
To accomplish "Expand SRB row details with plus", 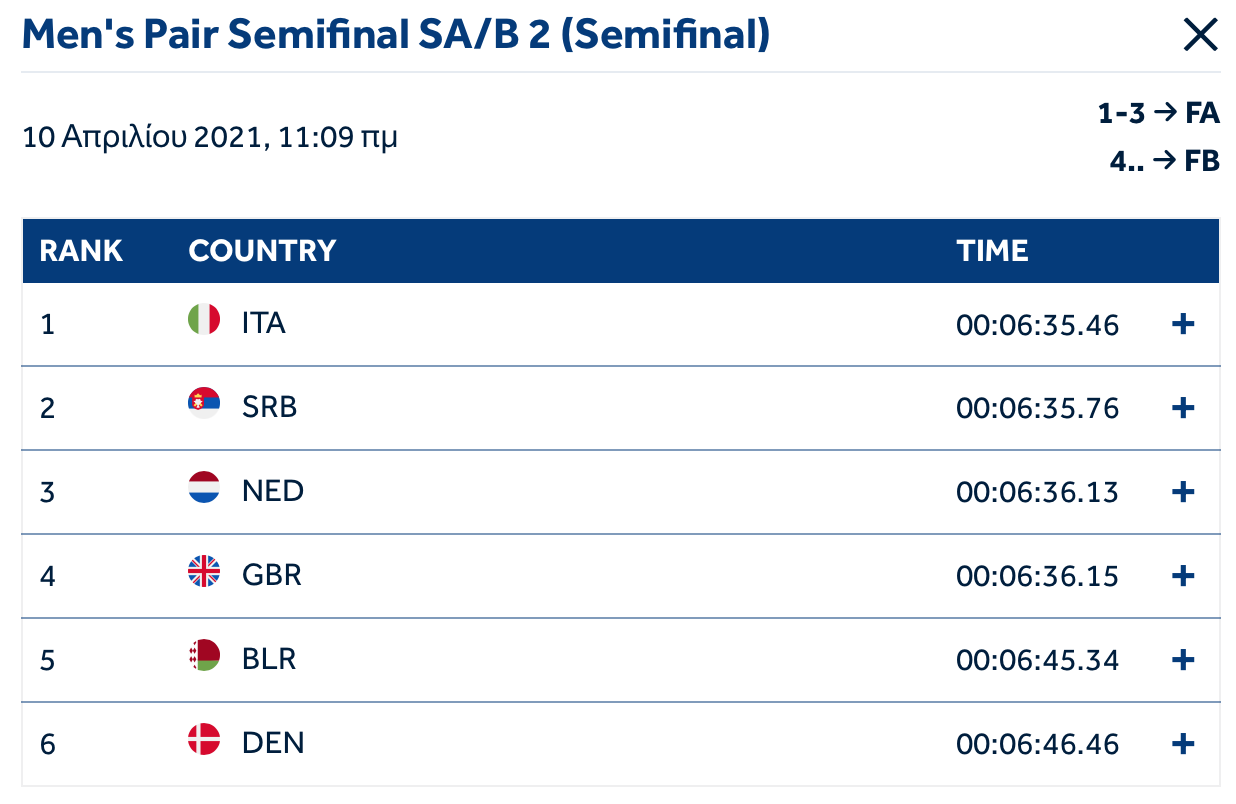I will tap(1183, 408).
